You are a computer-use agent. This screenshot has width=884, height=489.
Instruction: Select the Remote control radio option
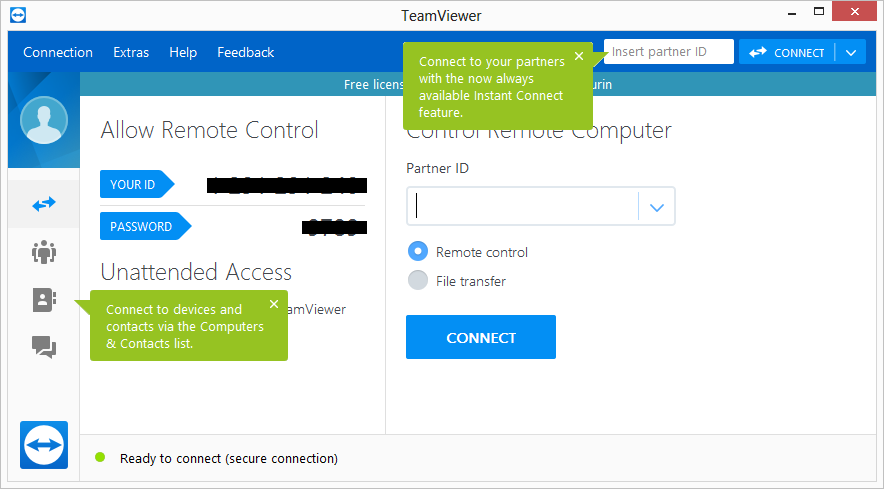(418, 252)
